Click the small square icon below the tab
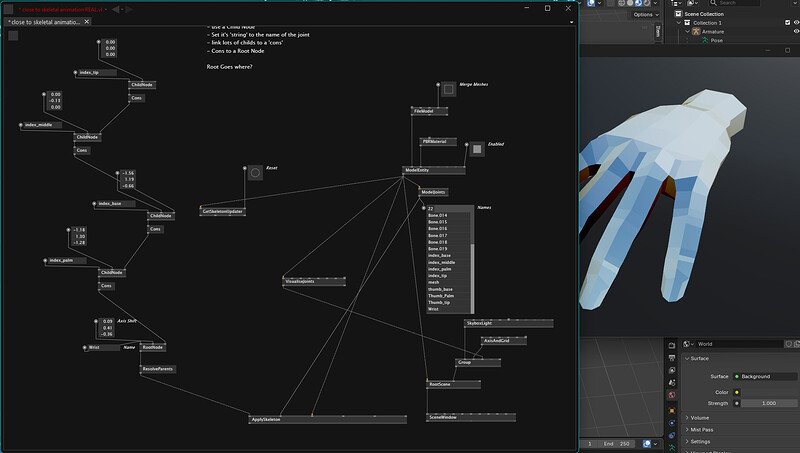800x453 pixels. click(13, 35)
